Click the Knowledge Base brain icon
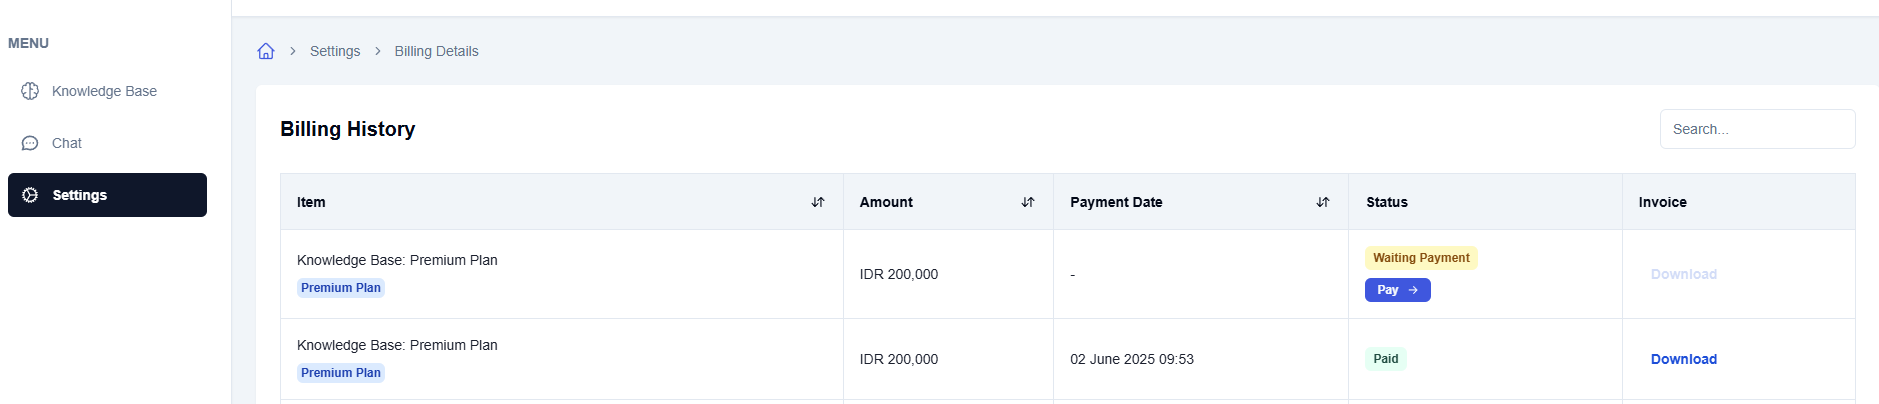The width and height of the screenshot is (1879, 404). (x=30, y=91)
